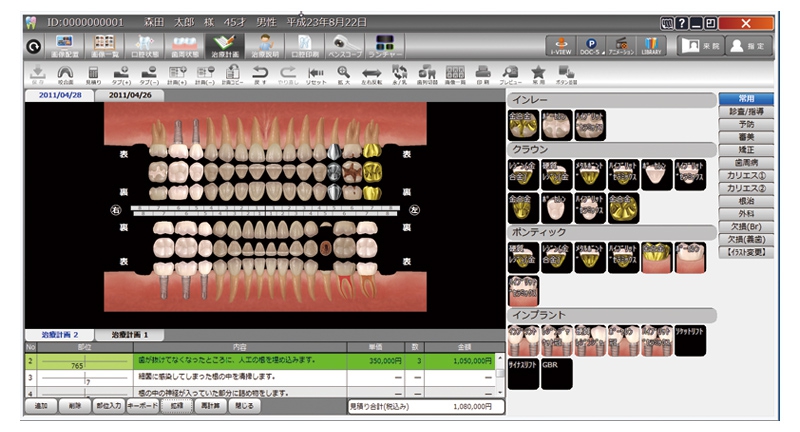Choose the 矯正 category button

[745, 149]
